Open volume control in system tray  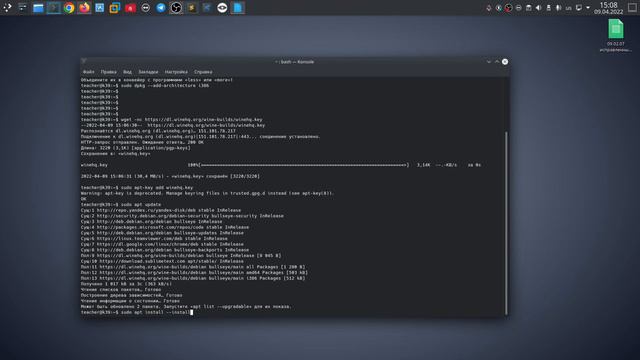(538, 8)
